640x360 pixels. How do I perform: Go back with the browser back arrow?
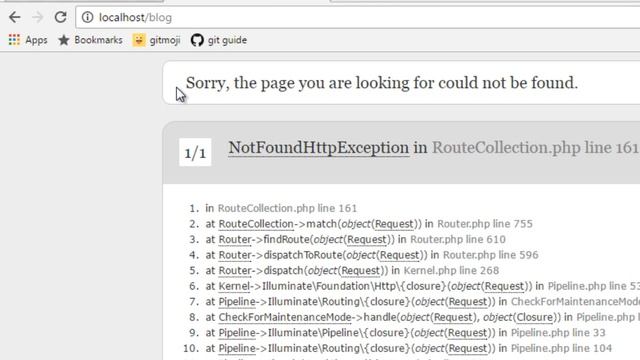[15, 17]
